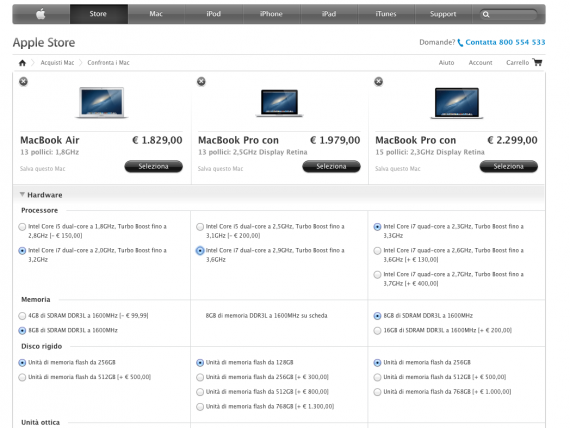Click the Processore section label
Screen dimensions: 570x428
click(x=39, y=211)
